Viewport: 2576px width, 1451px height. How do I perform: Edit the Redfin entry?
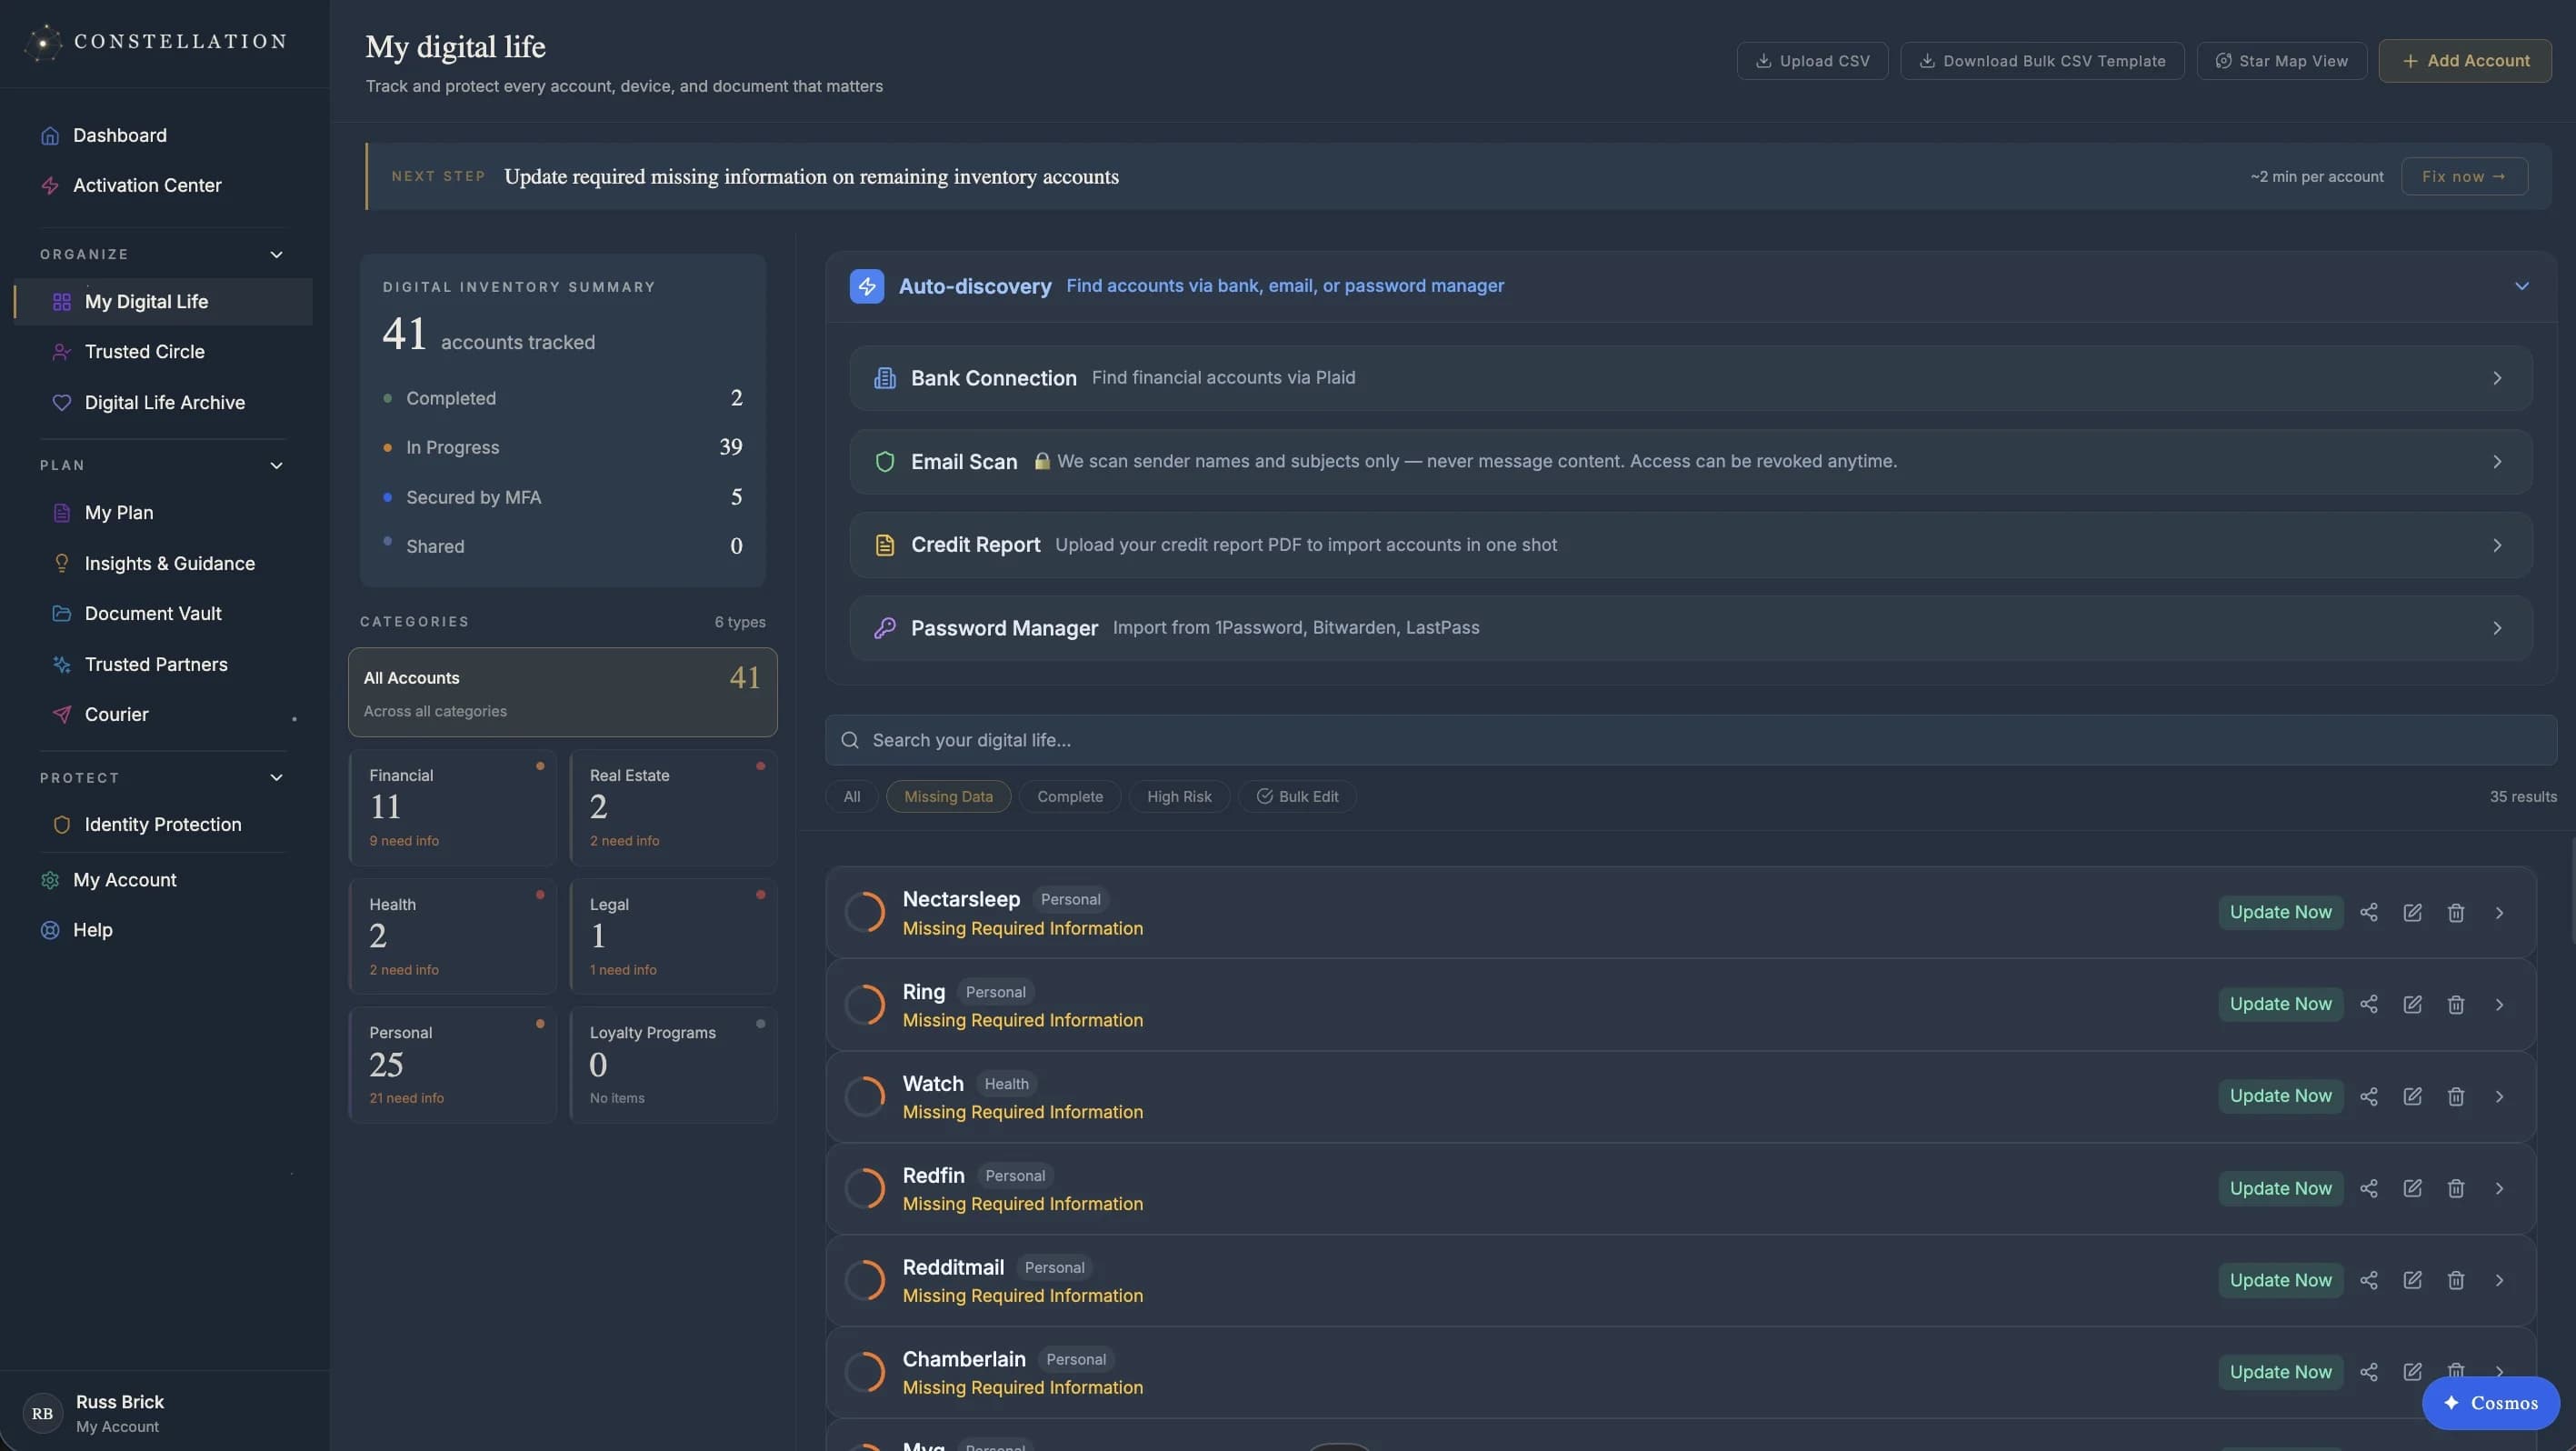click(x=2412, y=1188)
